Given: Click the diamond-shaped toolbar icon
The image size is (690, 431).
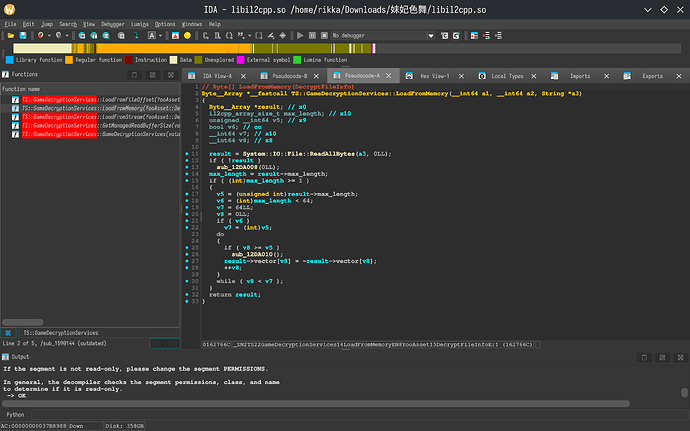Looking at the screenshot, I should (x=283, y=36).
